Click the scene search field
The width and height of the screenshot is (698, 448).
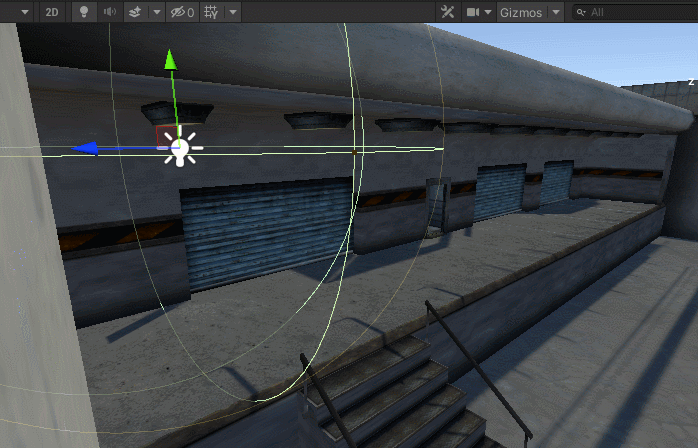click(635, 12)
